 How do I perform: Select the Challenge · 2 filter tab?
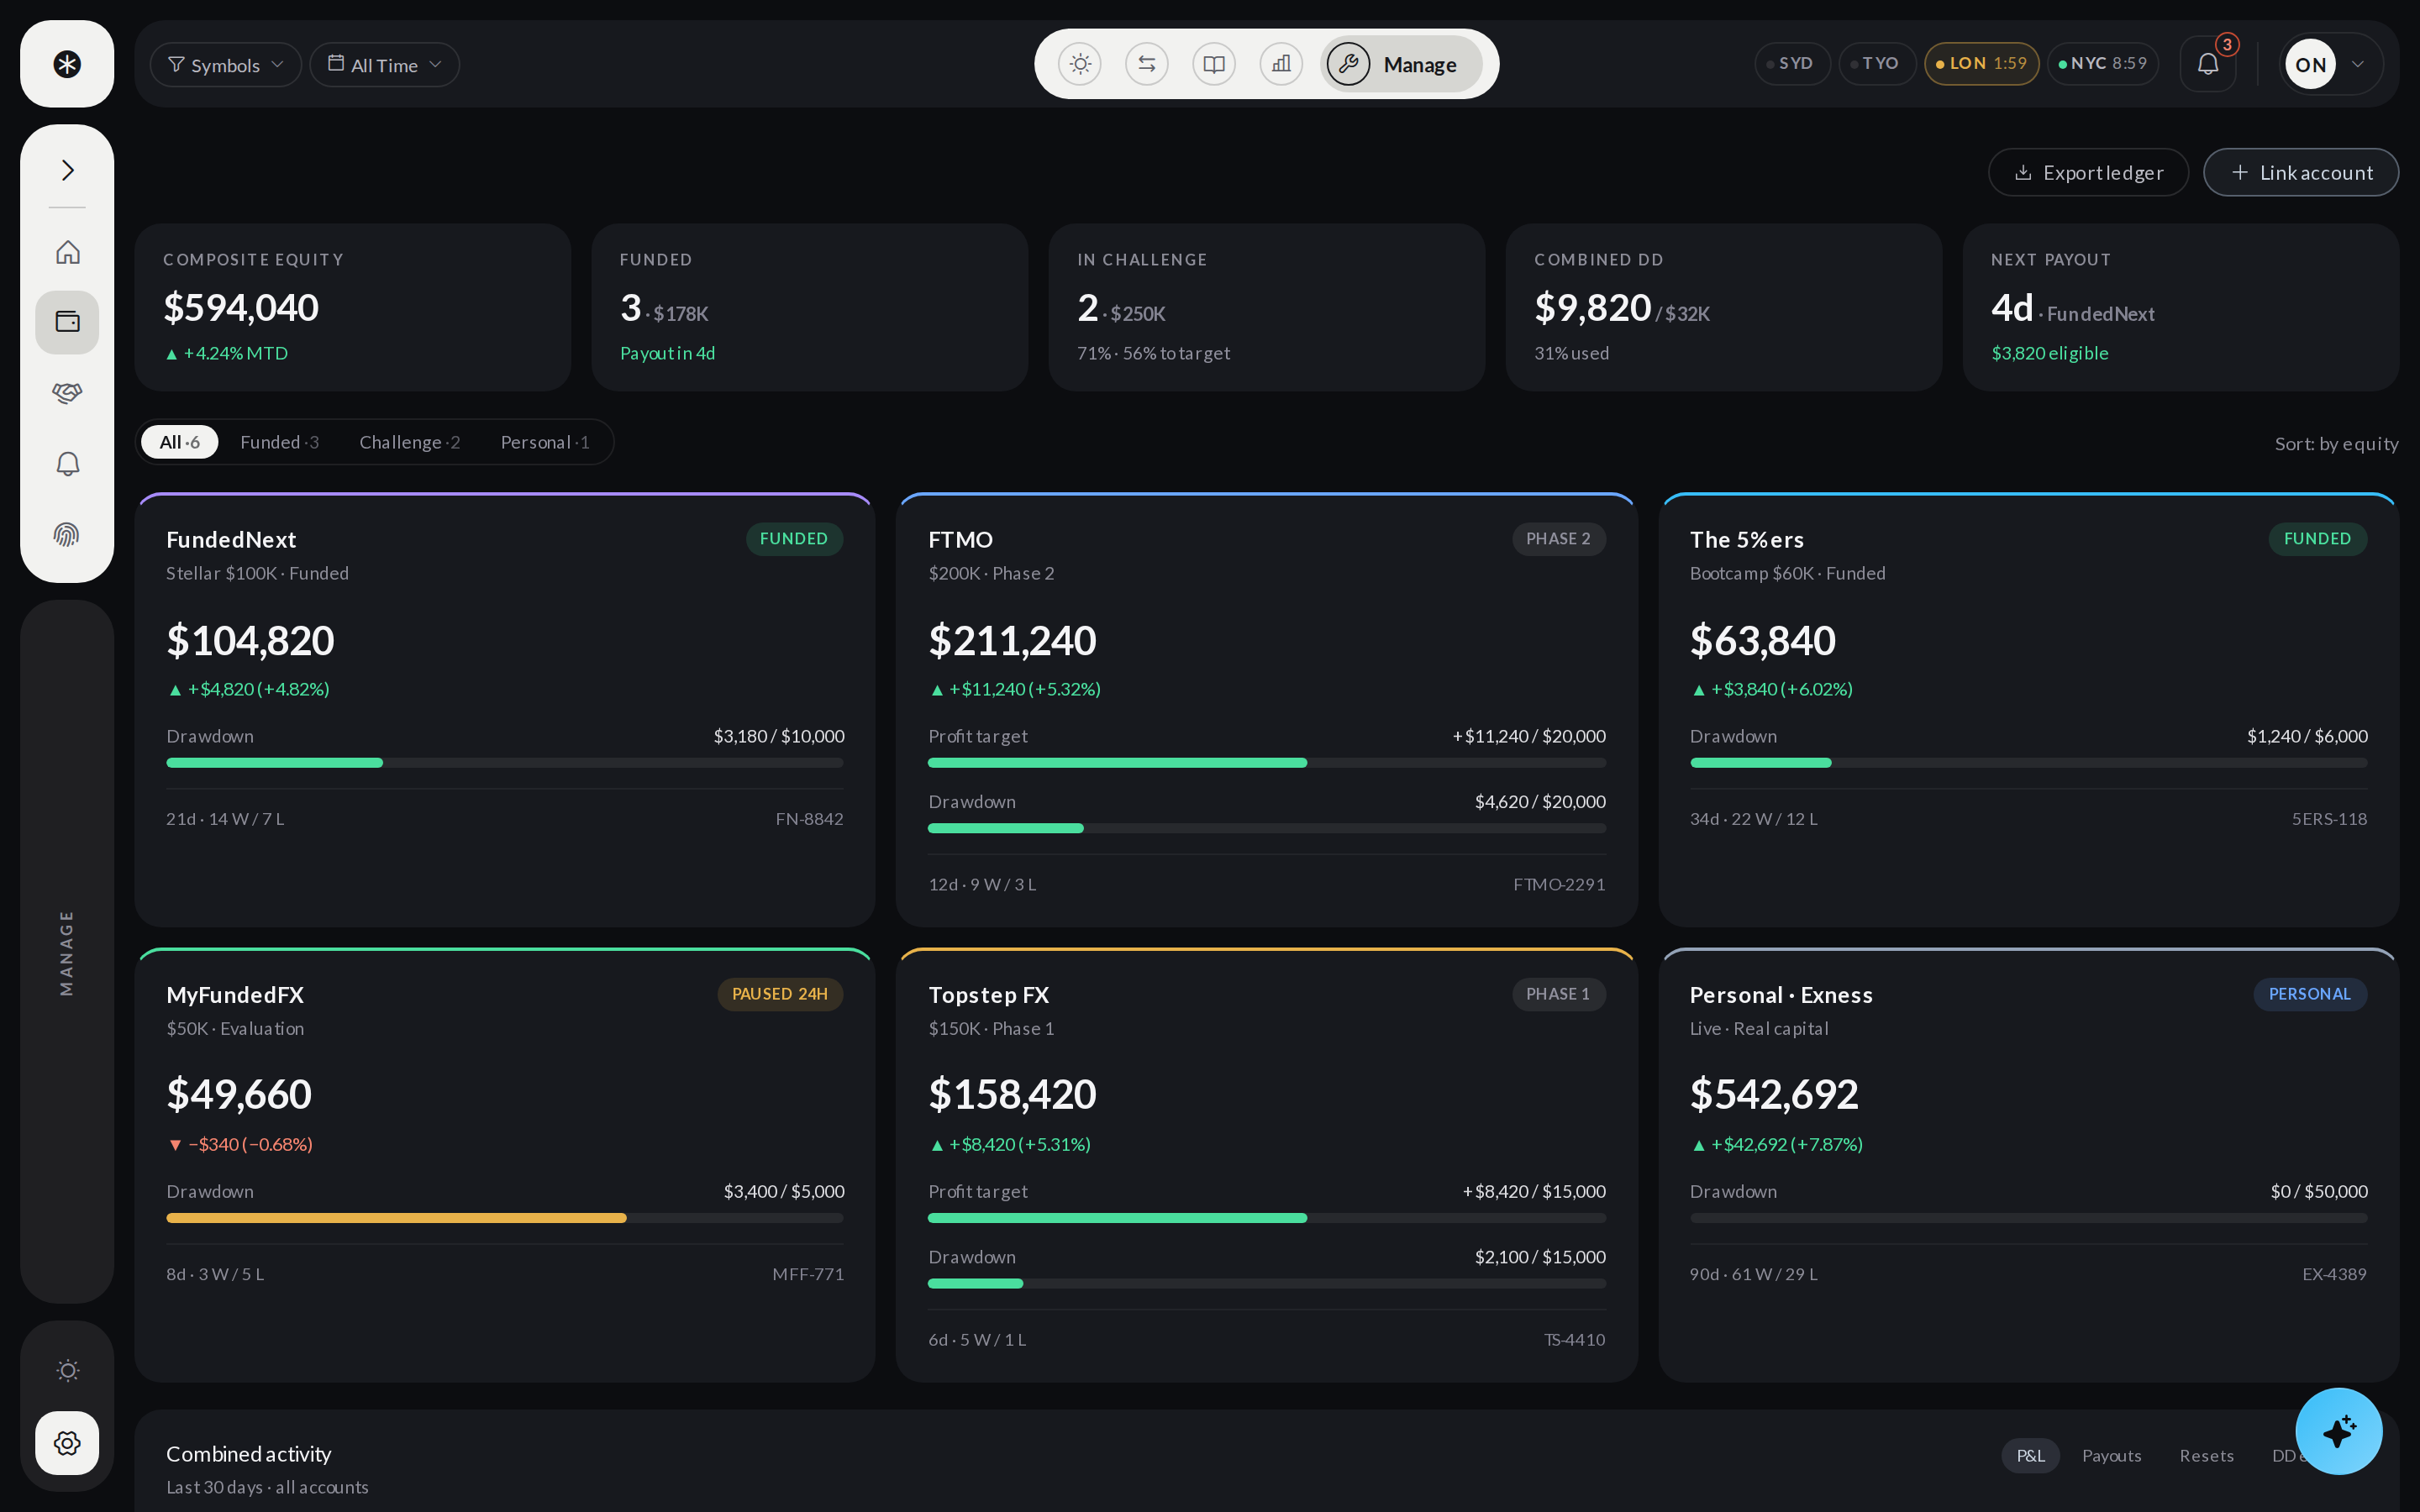tap(409, 442)
